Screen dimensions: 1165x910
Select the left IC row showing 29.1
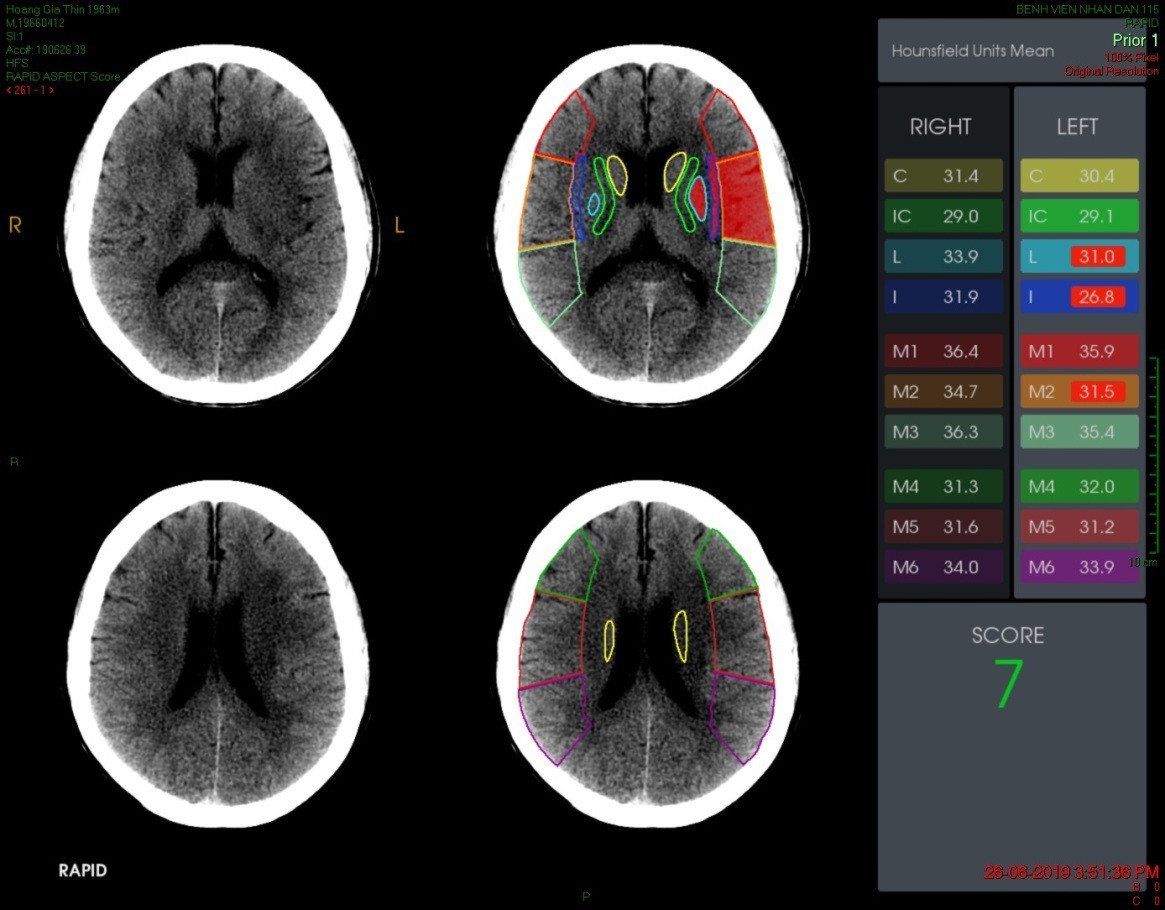[x=1079, y=216]
